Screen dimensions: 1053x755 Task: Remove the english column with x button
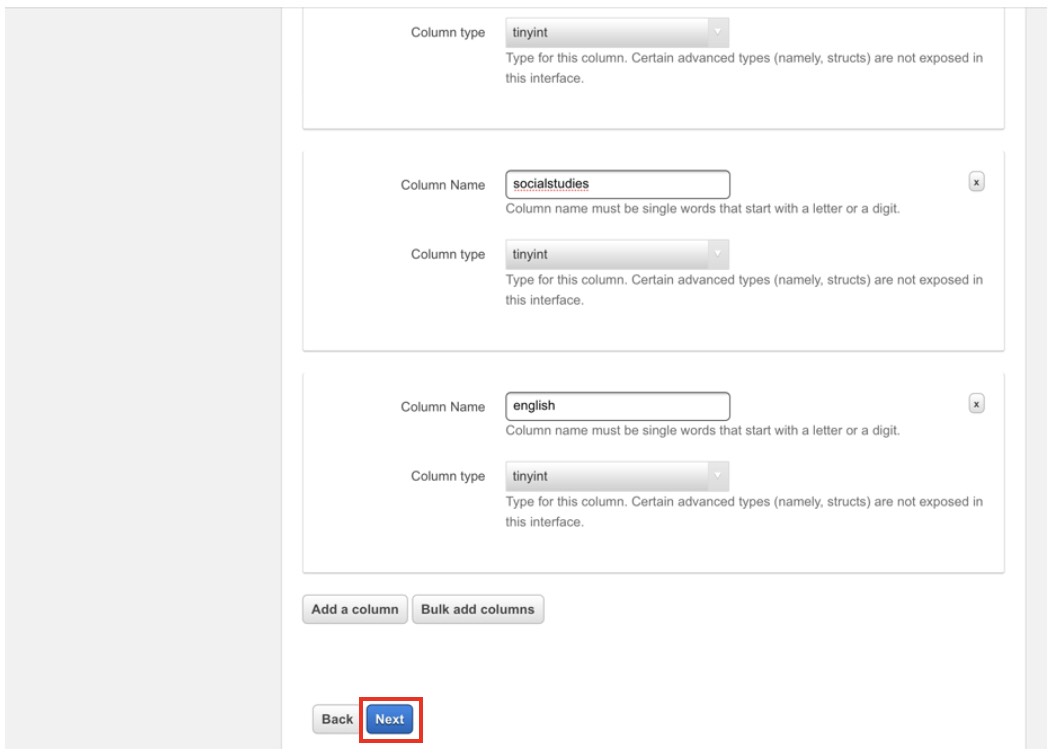click(977, 405)
